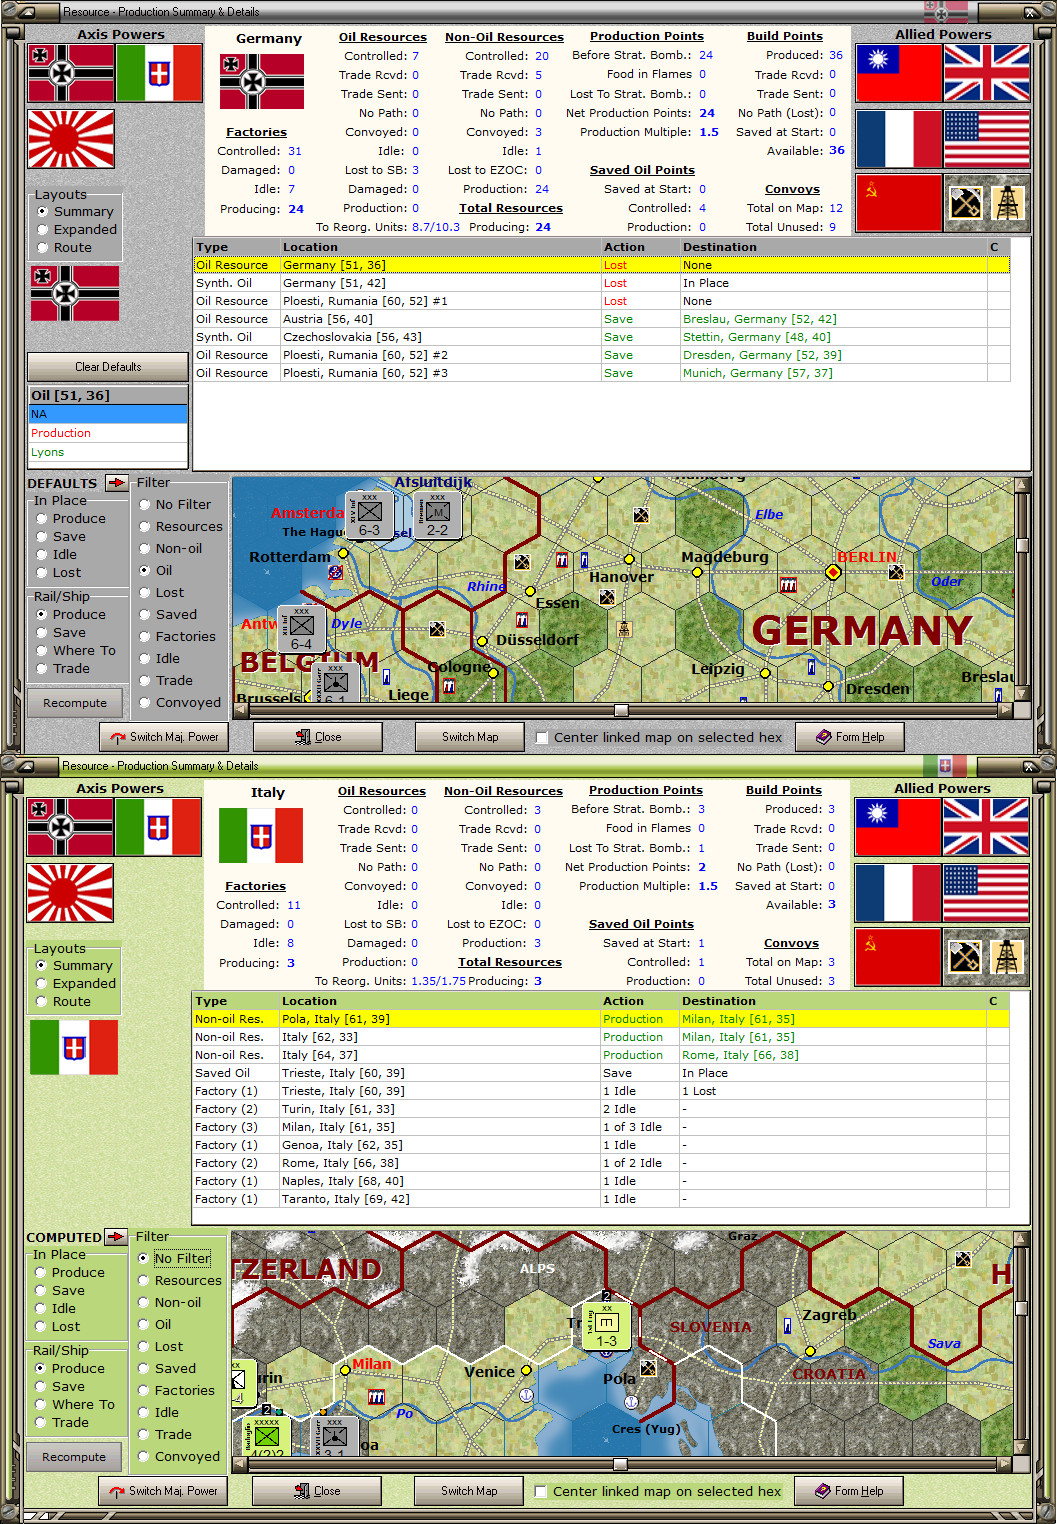
Task: Select the 6-3 unit counter near Amsterdam
Action: [x=369, y=515]
